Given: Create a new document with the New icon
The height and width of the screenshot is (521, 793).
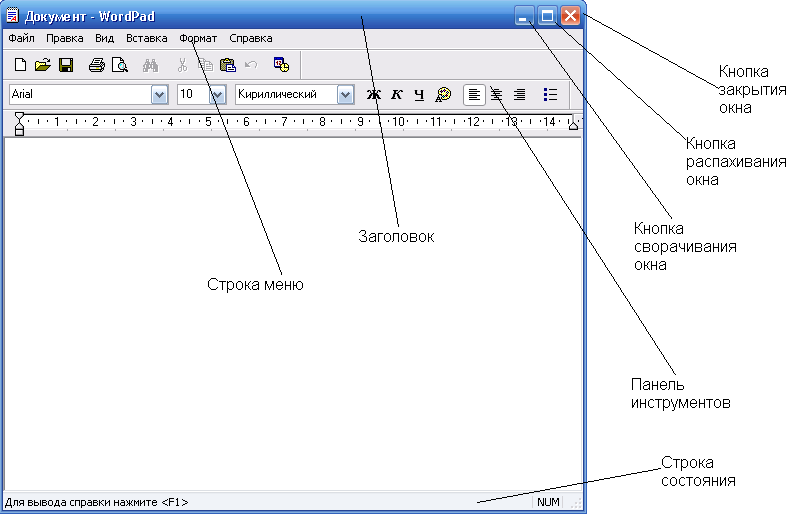Looking at the screenshot, I should point(20,65).
